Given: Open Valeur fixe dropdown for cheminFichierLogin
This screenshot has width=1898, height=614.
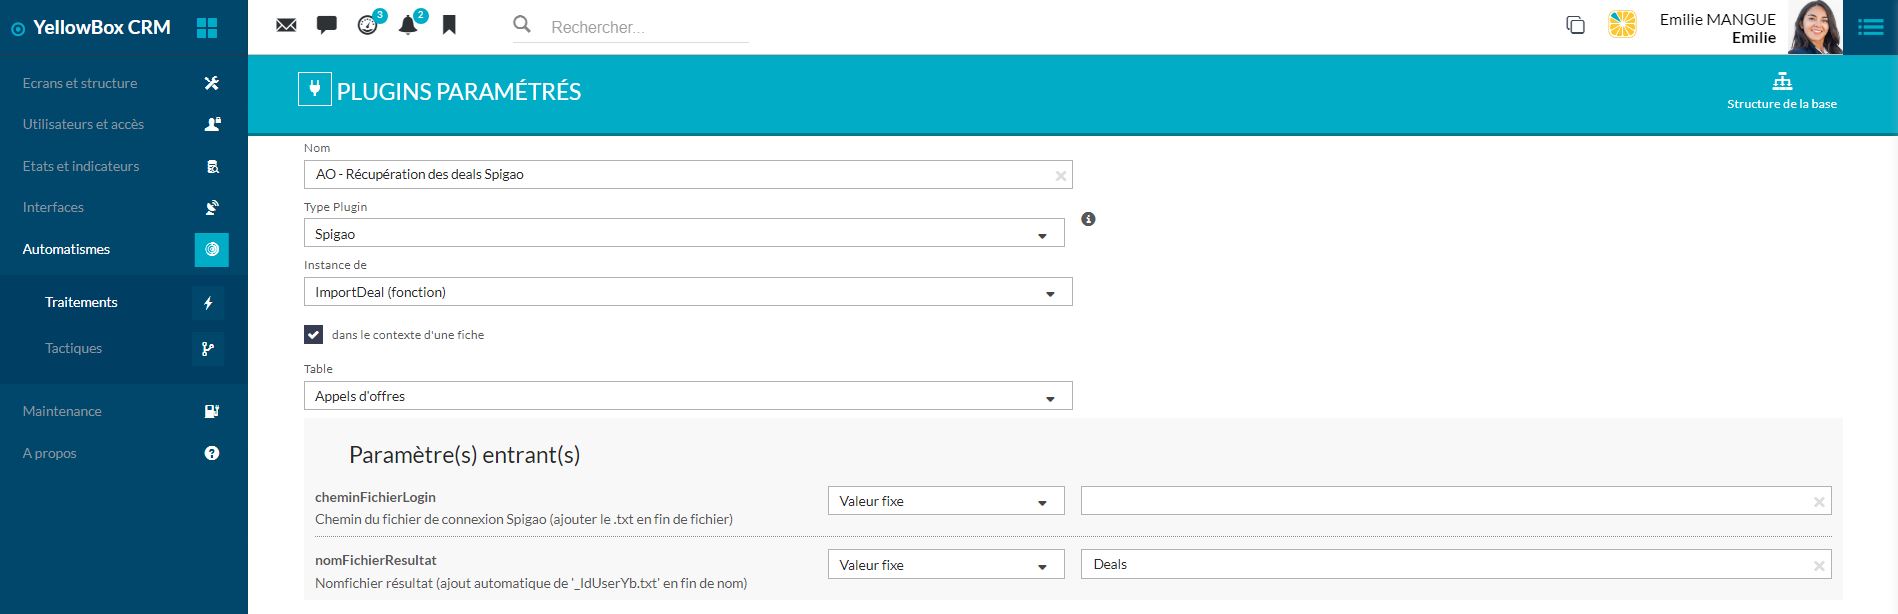Looking at the screenshot, I should 945,501.
